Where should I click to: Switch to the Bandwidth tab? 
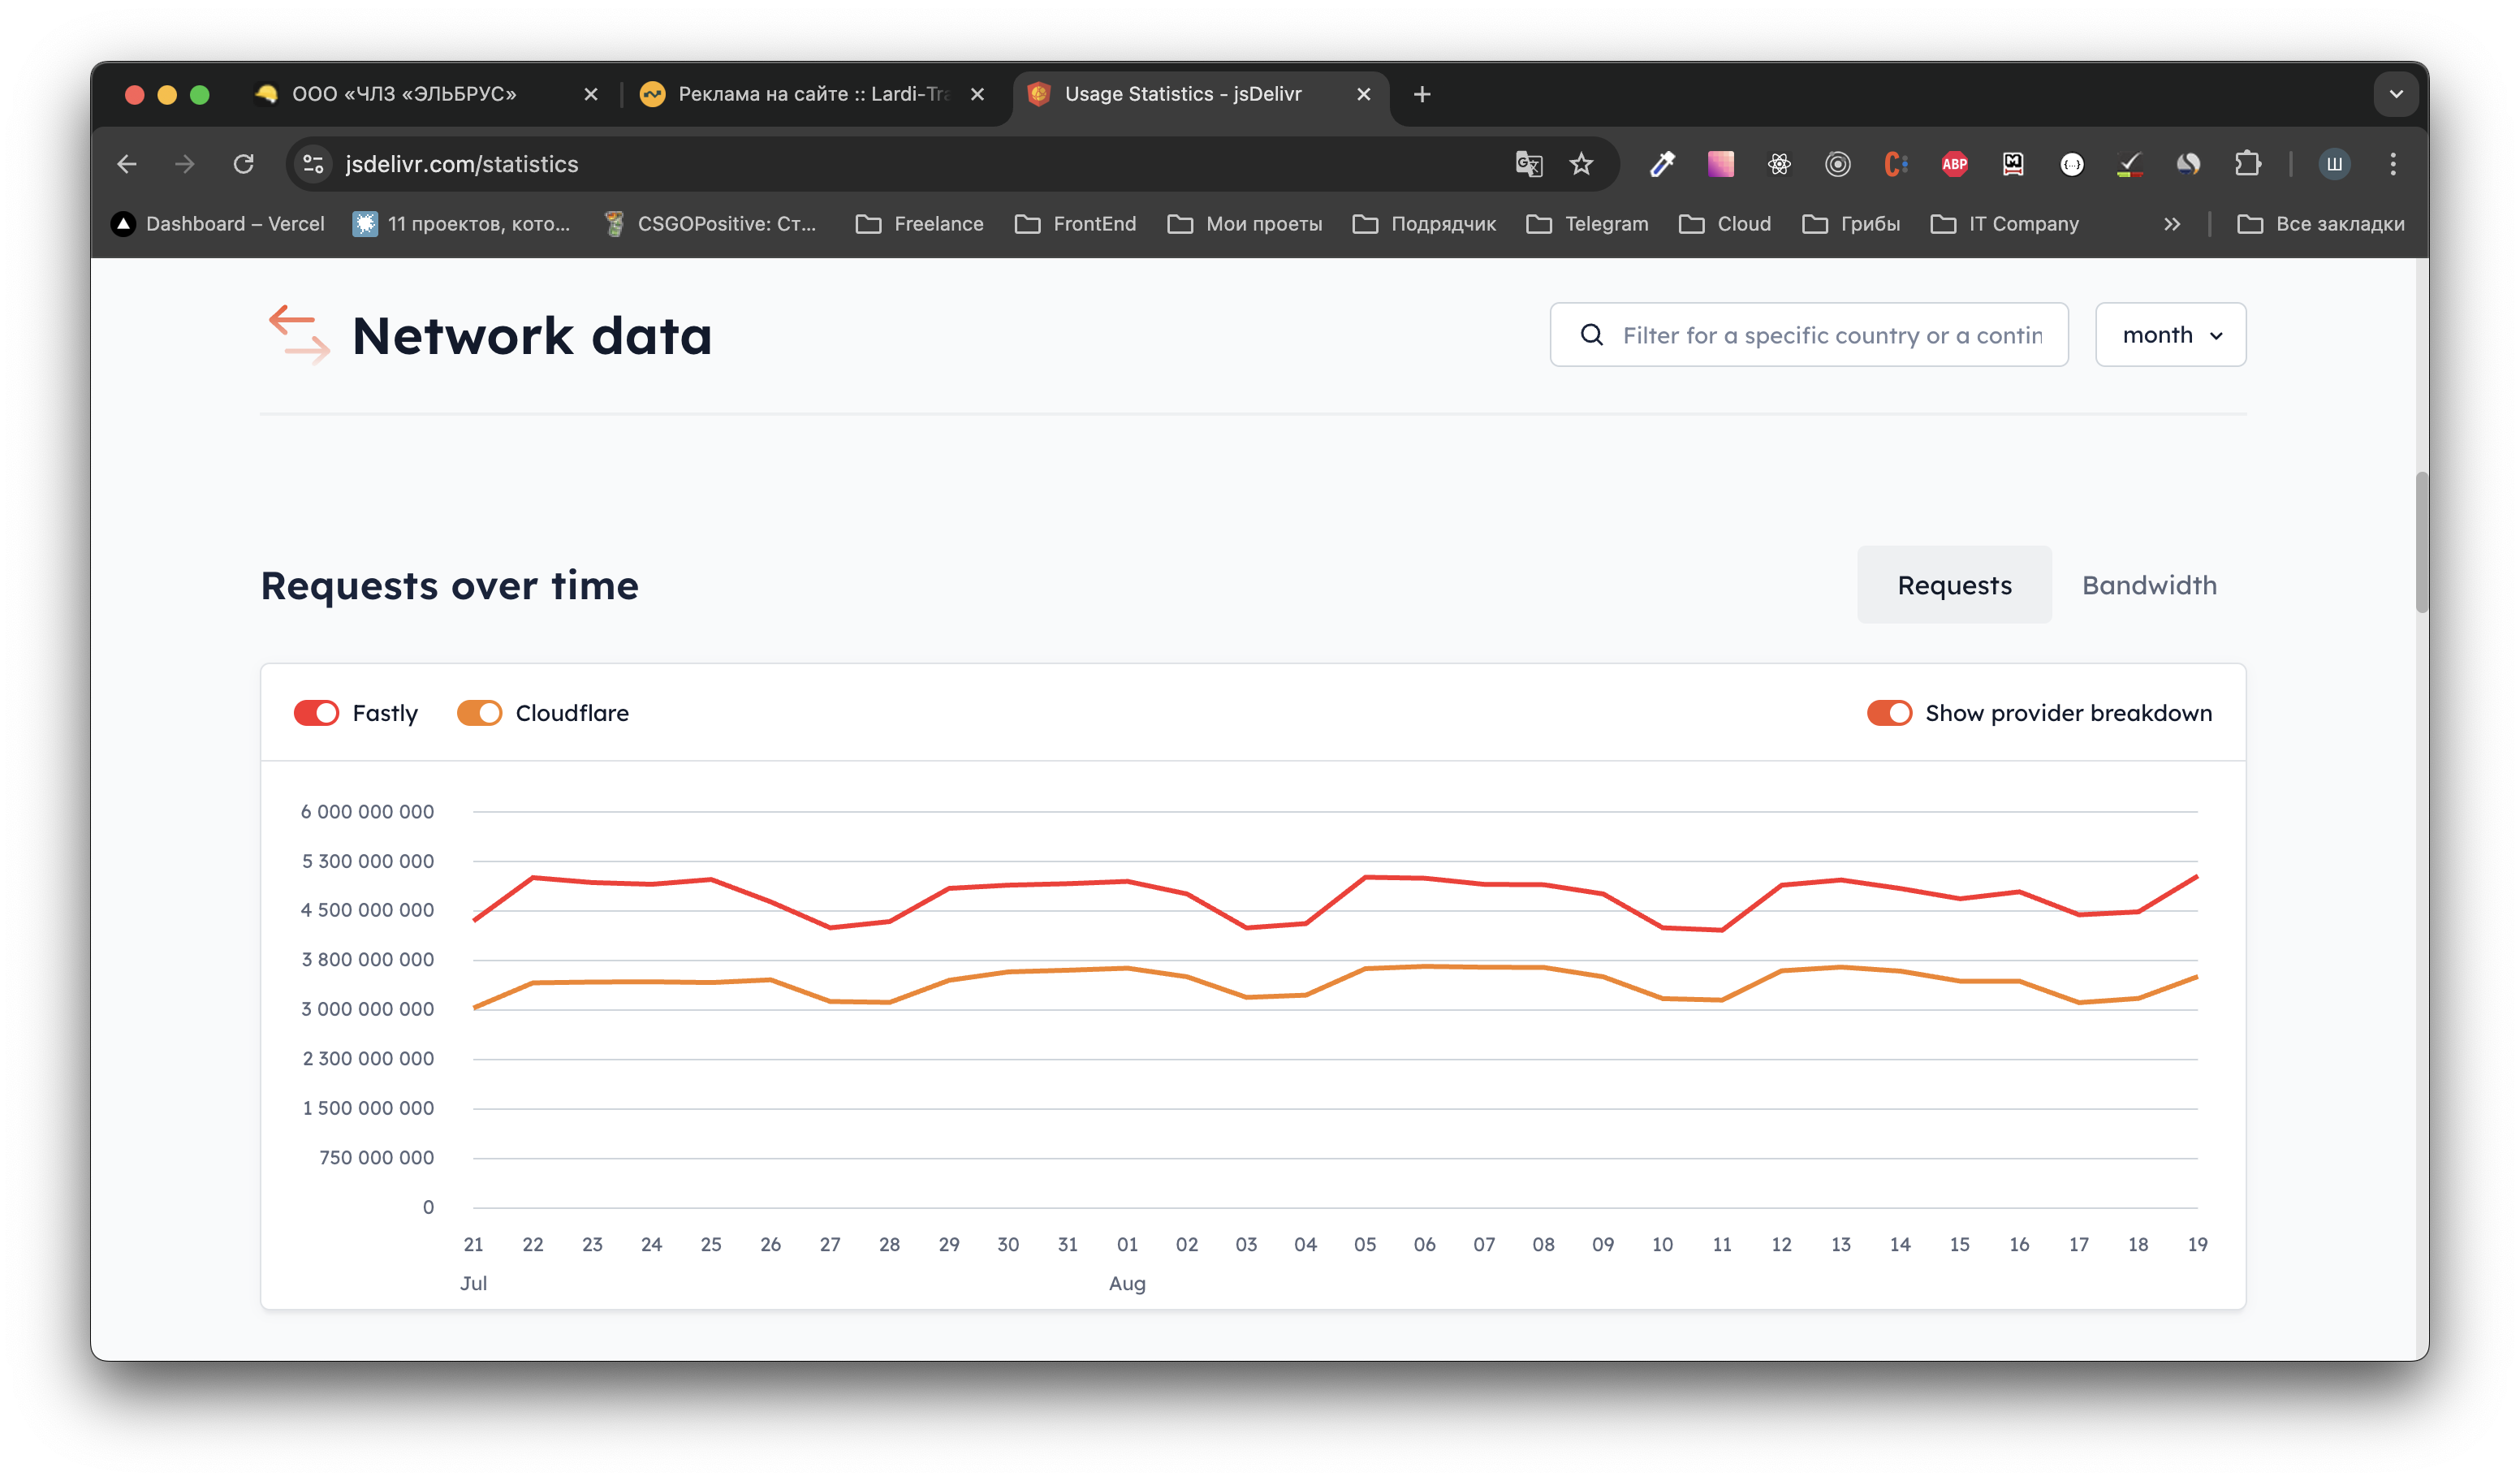pyautogui.click(x=2149, y=585)
